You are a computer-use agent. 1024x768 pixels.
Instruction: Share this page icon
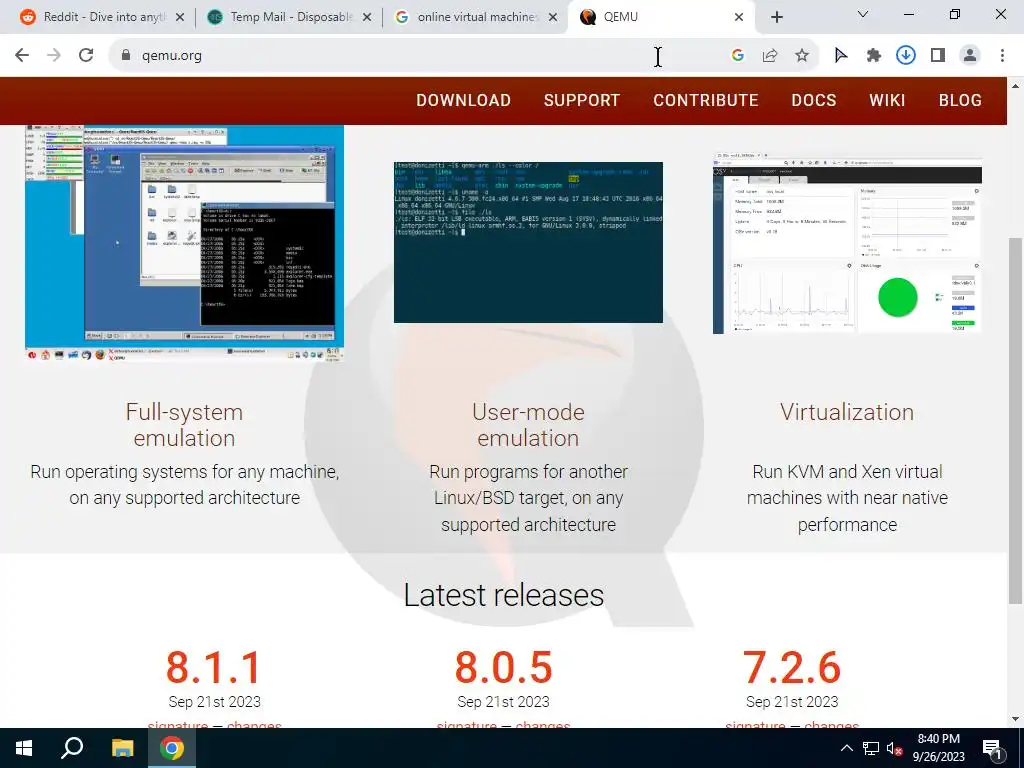click(770, 56)
